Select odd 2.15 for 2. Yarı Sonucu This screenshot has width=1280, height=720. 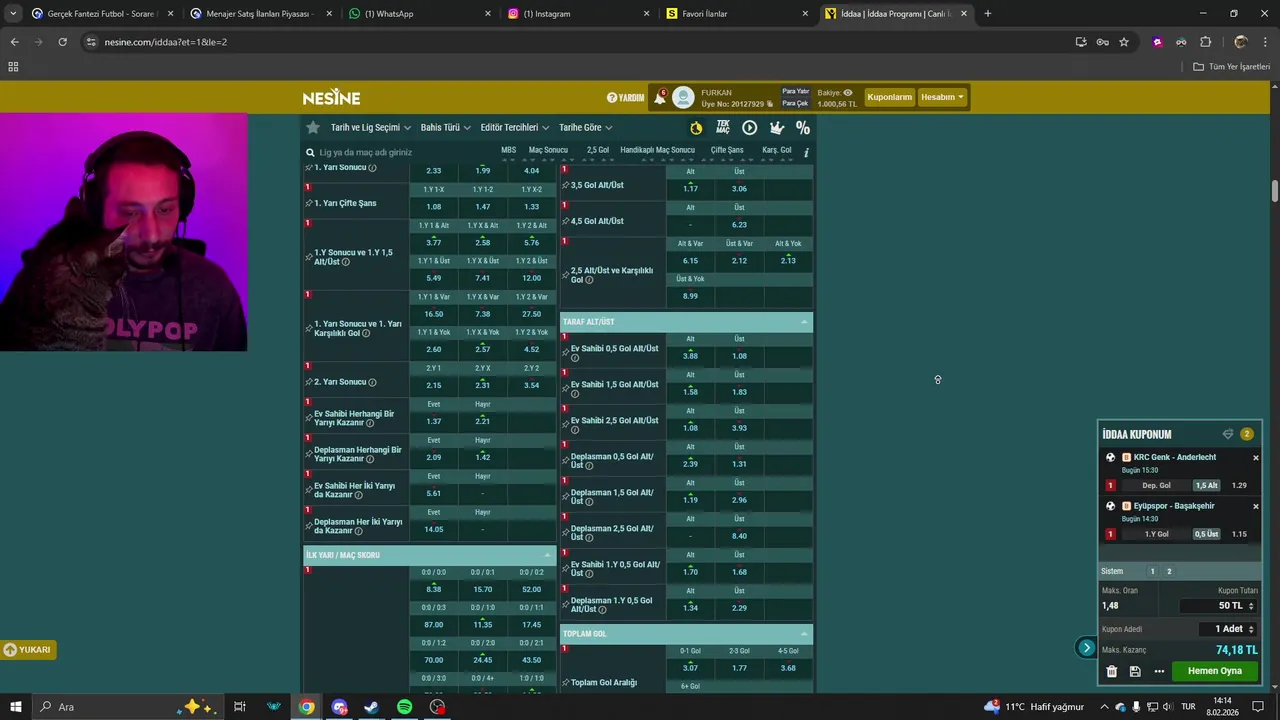pyautogui.click(x=434, y=385)
